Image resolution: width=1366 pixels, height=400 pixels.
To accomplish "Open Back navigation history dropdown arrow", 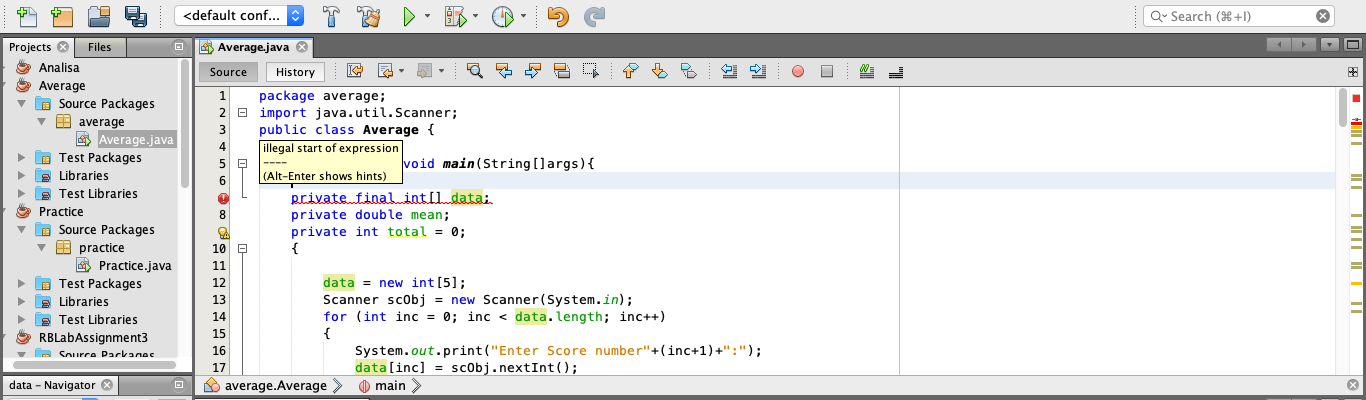I will [x=401, y=71].
